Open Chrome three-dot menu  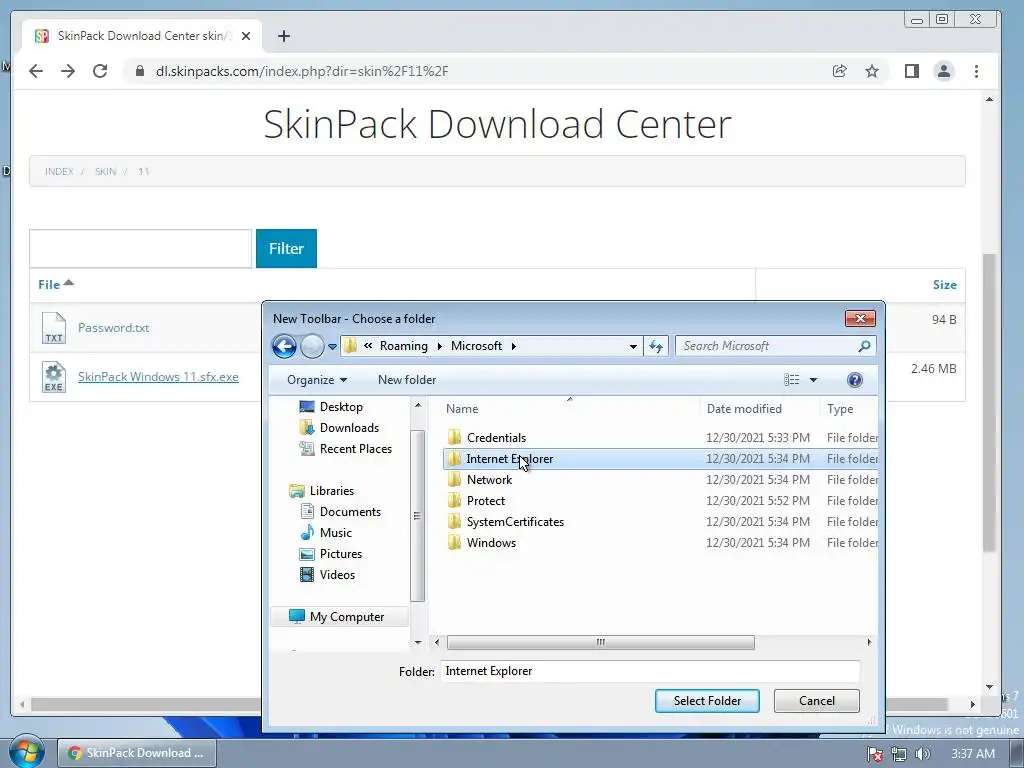(976, 71)
